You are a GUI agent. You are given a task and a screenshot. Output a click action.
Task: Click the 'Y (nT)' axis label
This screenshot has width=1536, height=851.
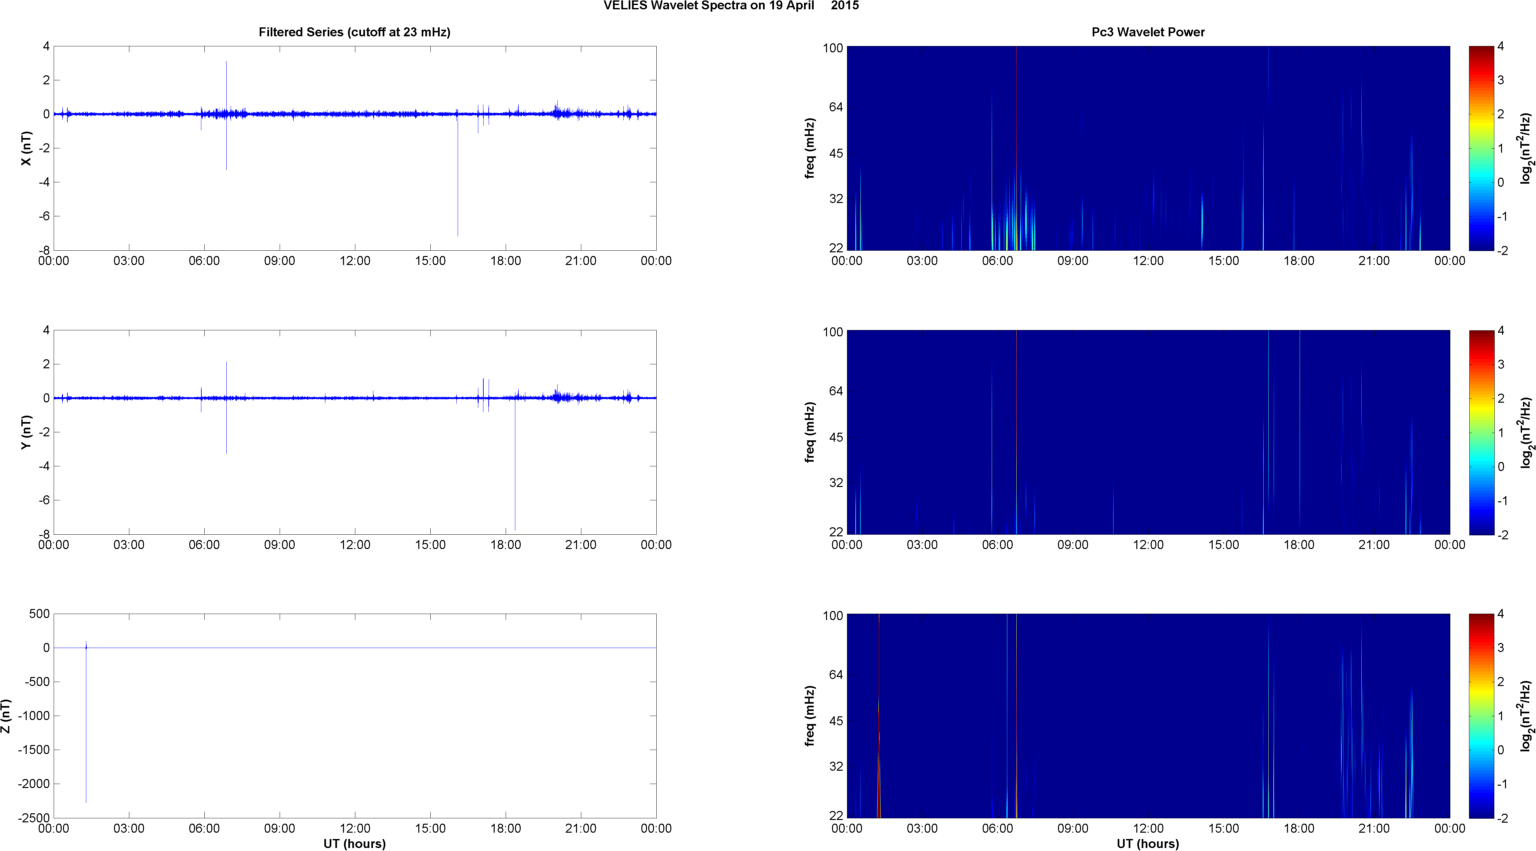[27, 432]
